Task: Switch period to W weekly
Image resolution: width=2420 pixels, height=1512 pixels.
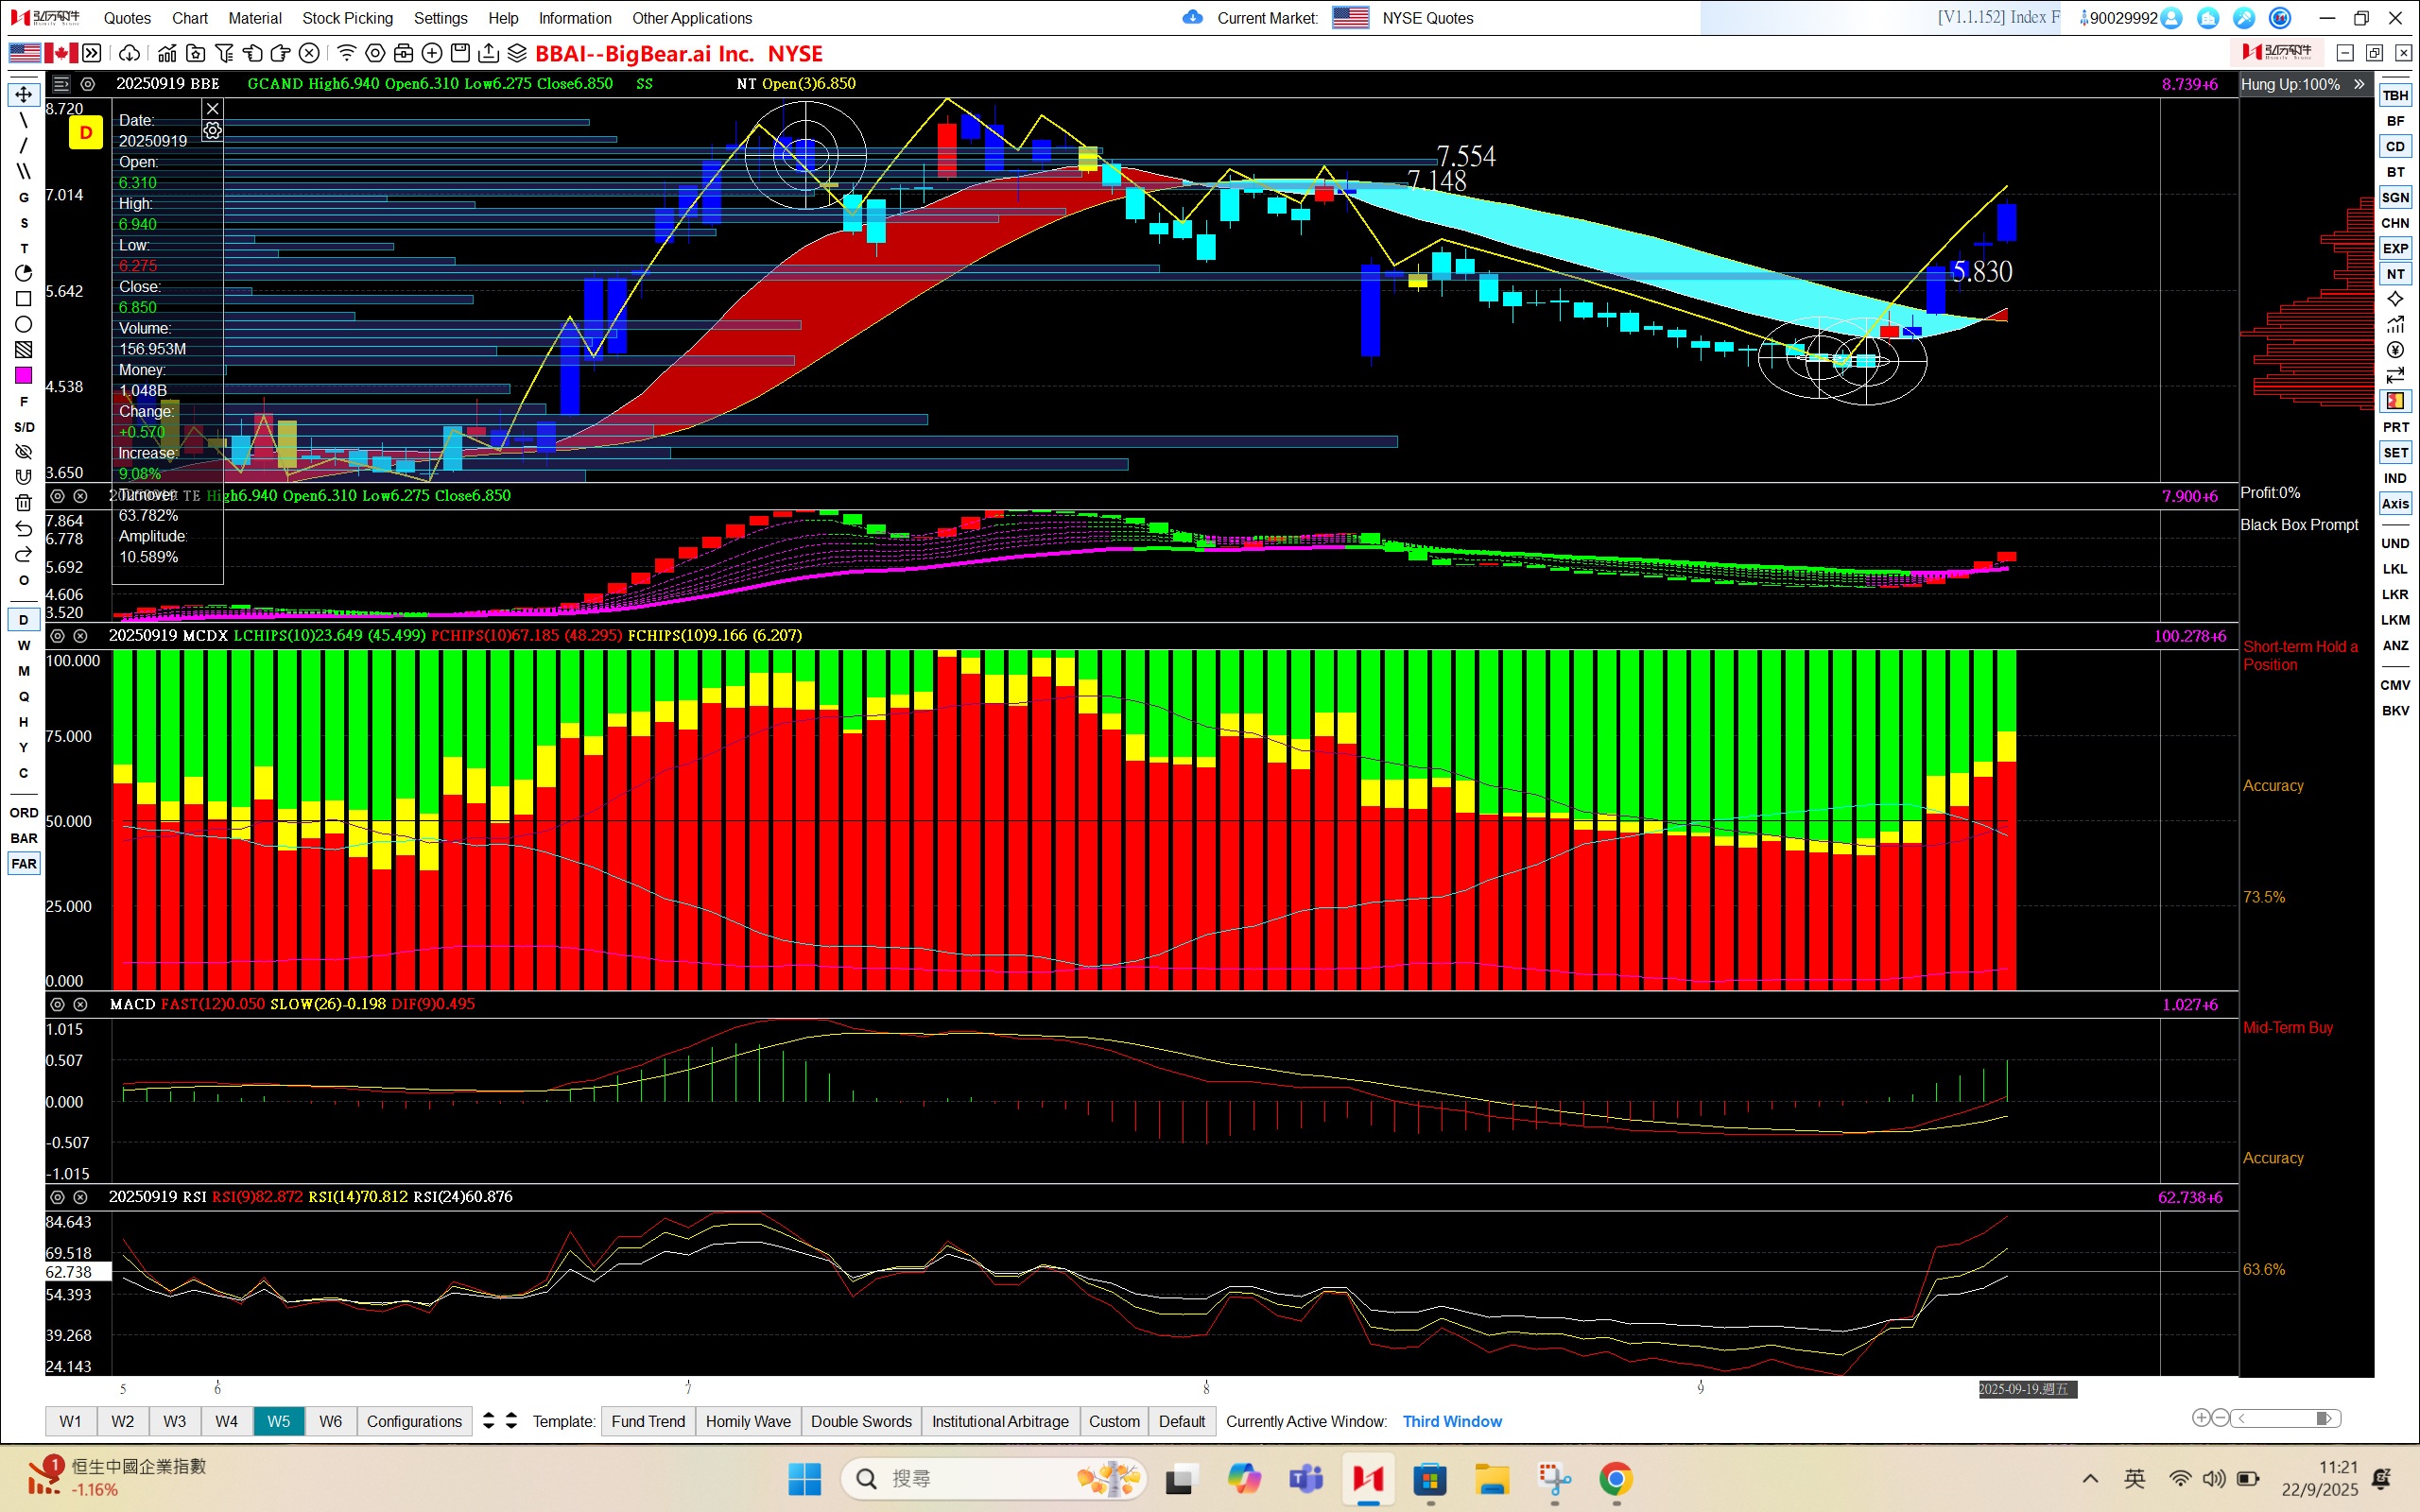Action: (24, 645)
